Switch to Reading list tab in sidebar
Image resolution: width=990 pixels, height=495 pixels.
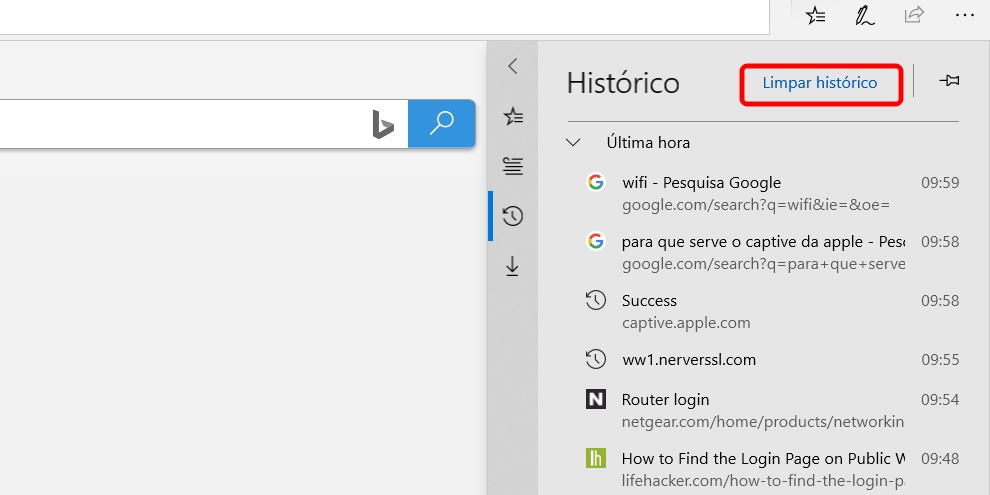(513, 166)
